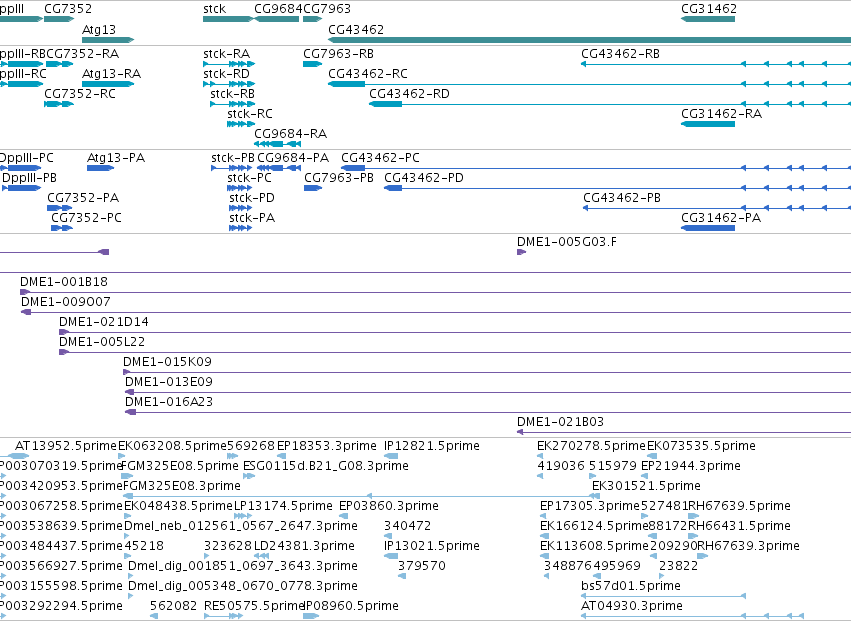Click EST label IP13021.5prime

coord(432,547)
